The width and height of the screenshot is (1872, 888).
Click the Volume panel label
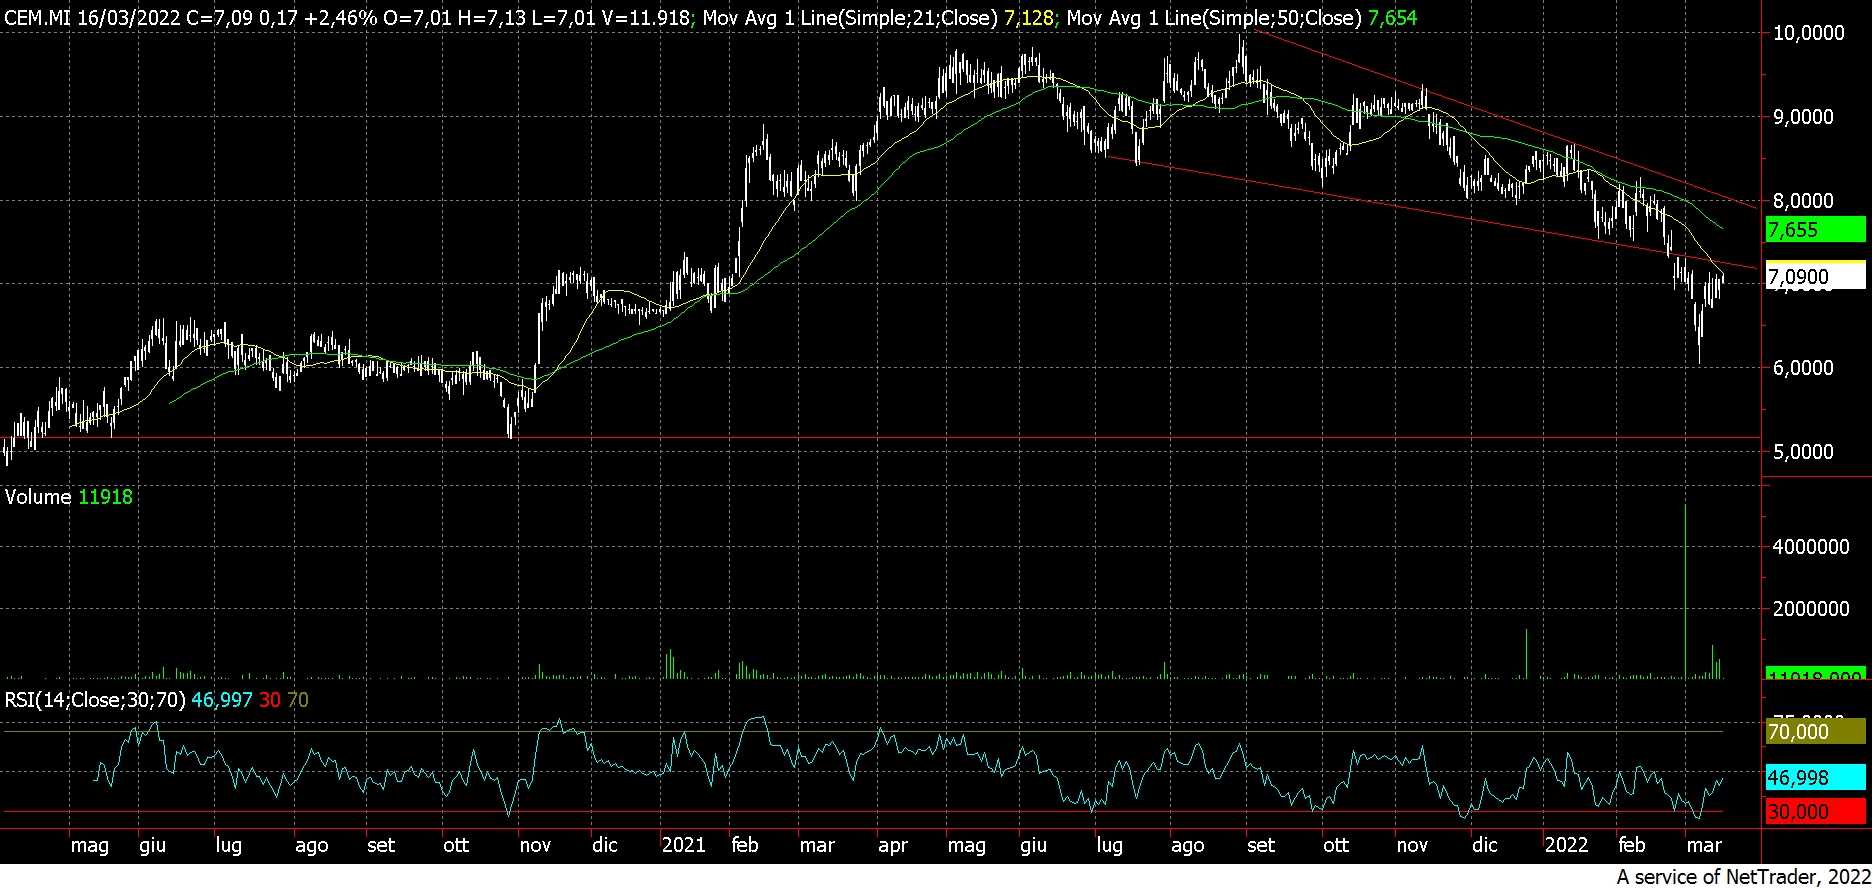[x=38, y=497]
